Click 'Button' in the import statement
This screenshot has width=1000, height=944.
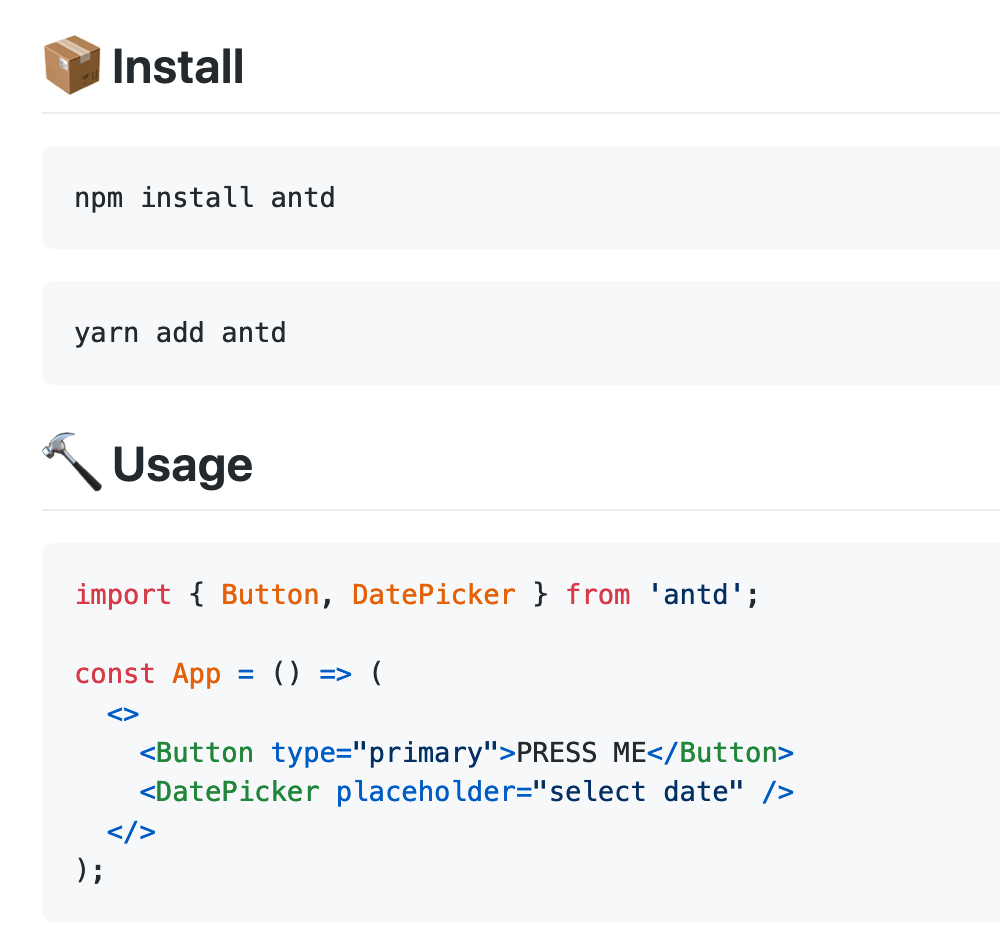(x=270, y=594)
